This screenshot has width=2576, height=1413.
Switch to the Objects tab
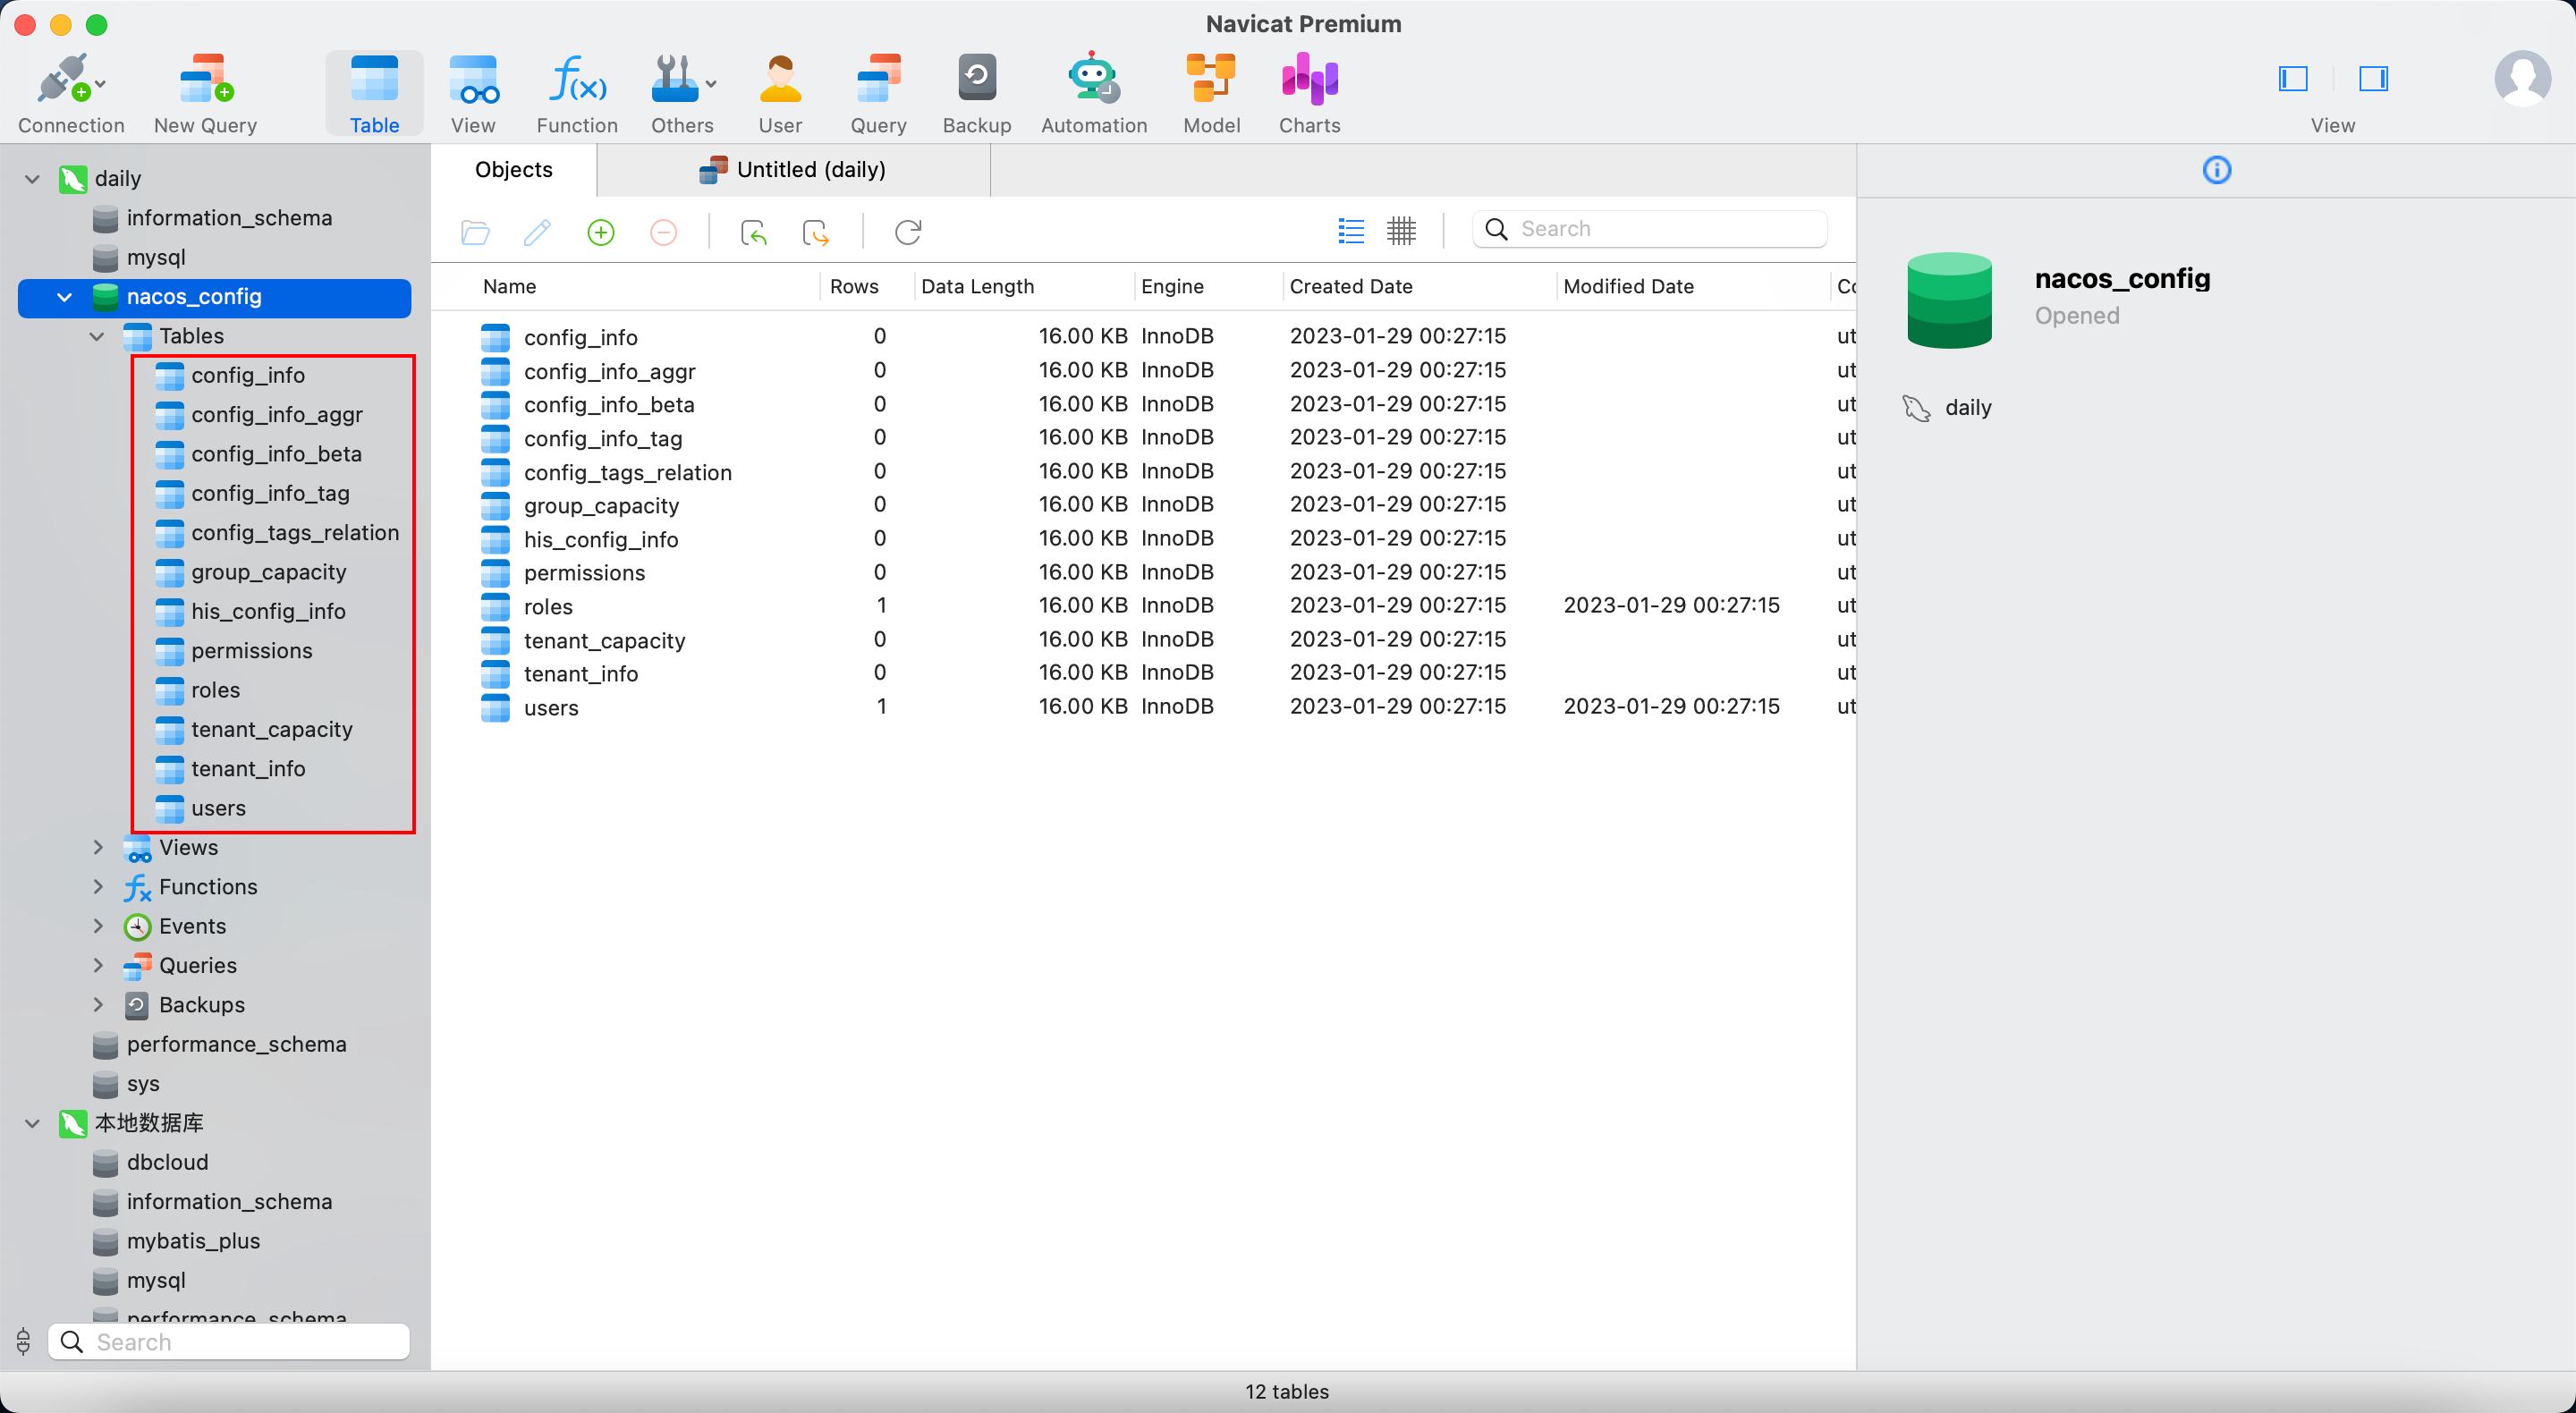pyautogui.click(x=514, y=170)
